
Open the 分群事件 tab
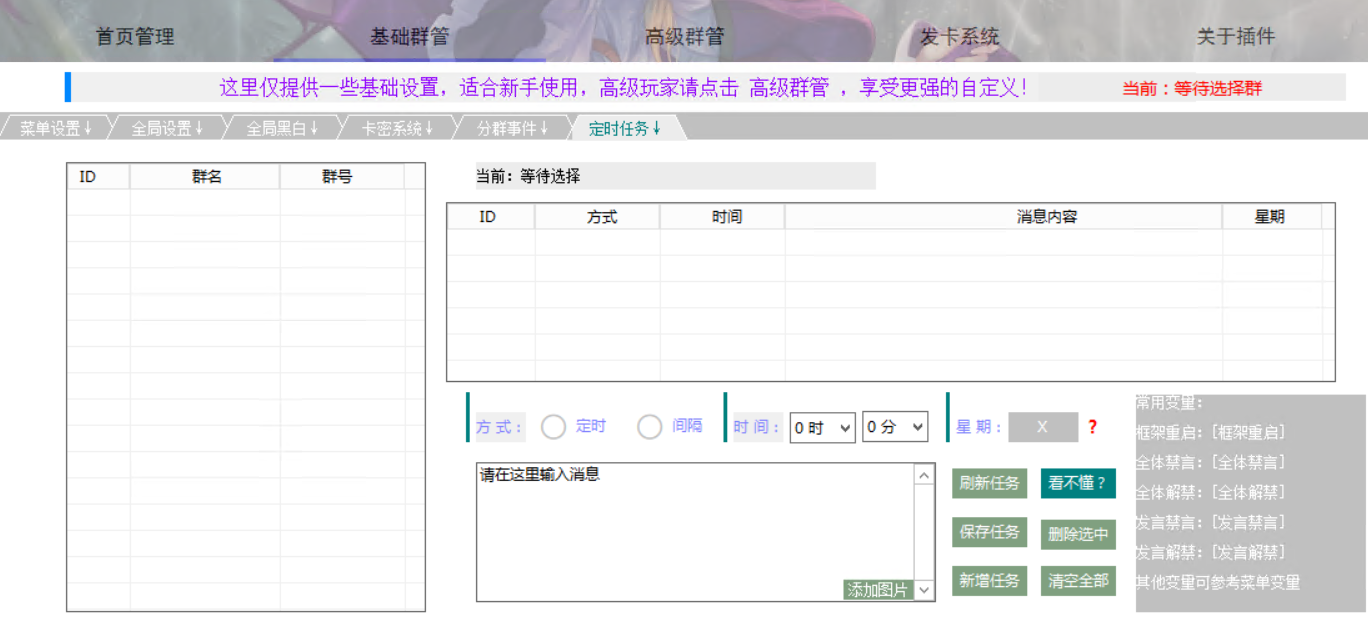[512, 128]
